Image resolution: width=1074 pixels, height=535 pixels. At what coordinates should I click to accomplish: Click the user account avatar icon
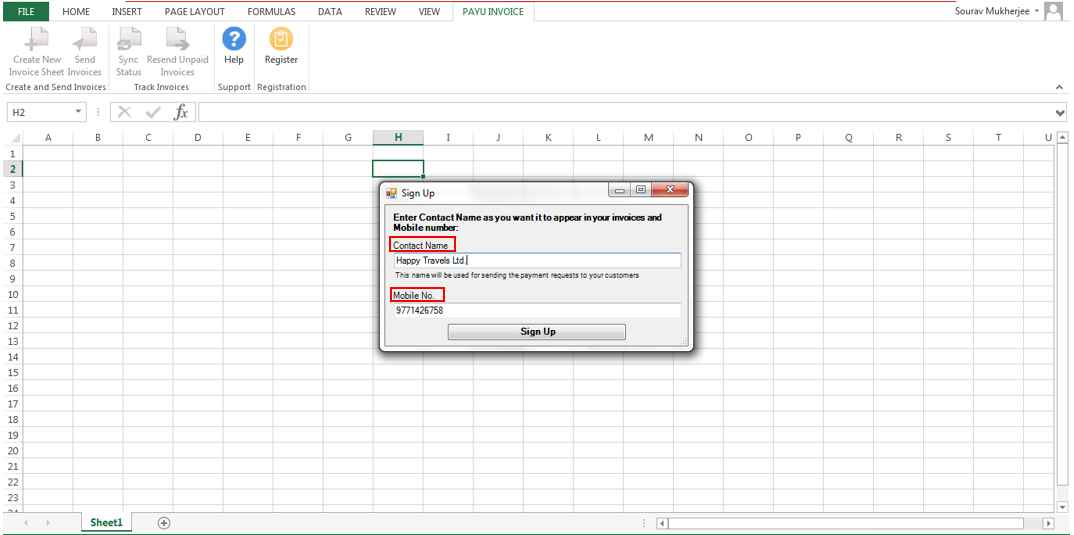[x=1053, y=12]
